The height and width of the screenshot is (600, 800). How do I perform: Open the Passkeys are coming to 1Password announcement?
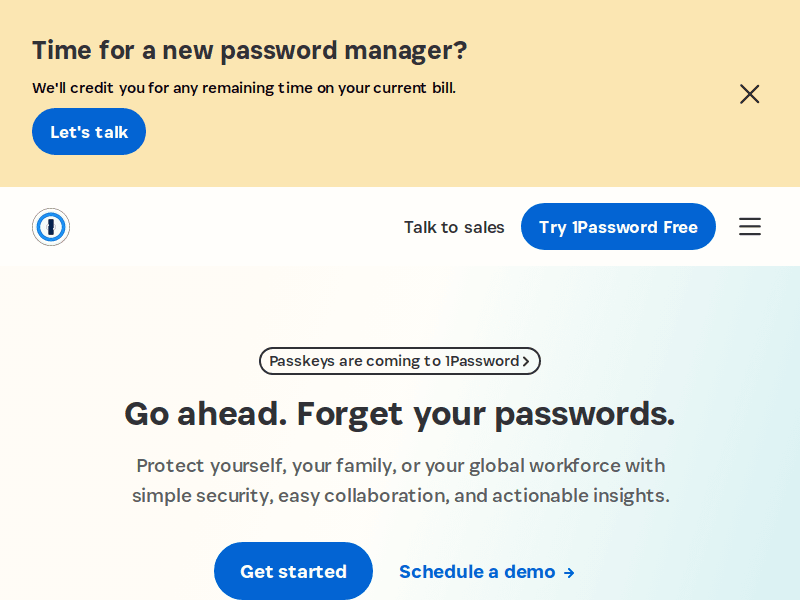tap(400, 361)
